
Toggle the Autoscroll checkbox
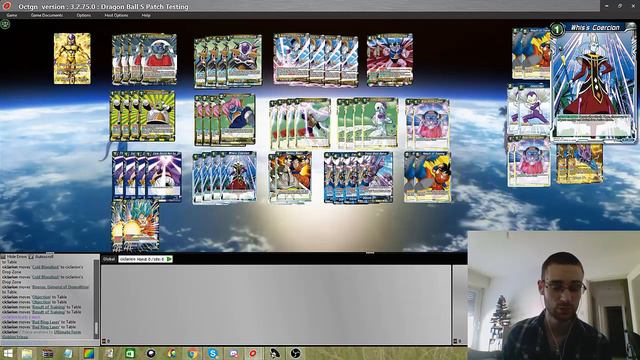point(31,257)
